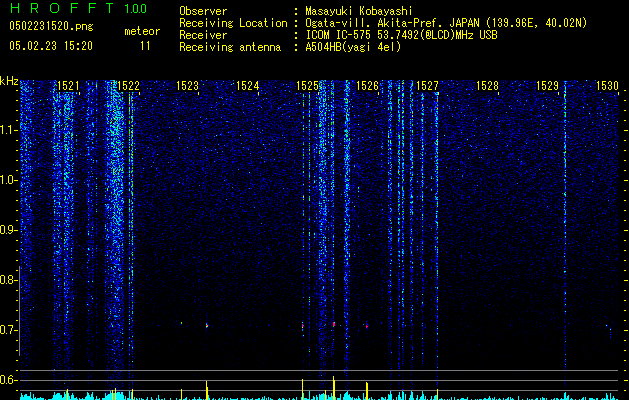Click the 'Observer' field label

203,11
